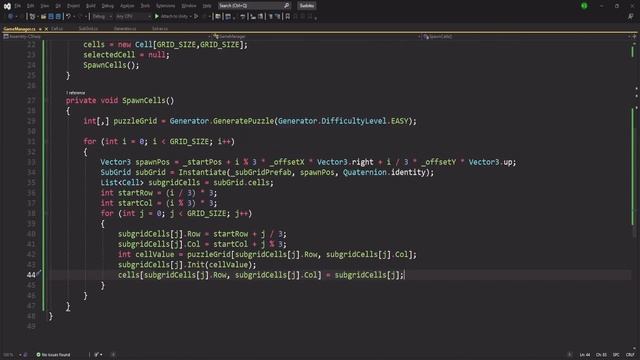The width and height of the screenshot is (640, 360).
Task: Open the Assembly-CSharp project dropdown
Action: pos(107,36)
